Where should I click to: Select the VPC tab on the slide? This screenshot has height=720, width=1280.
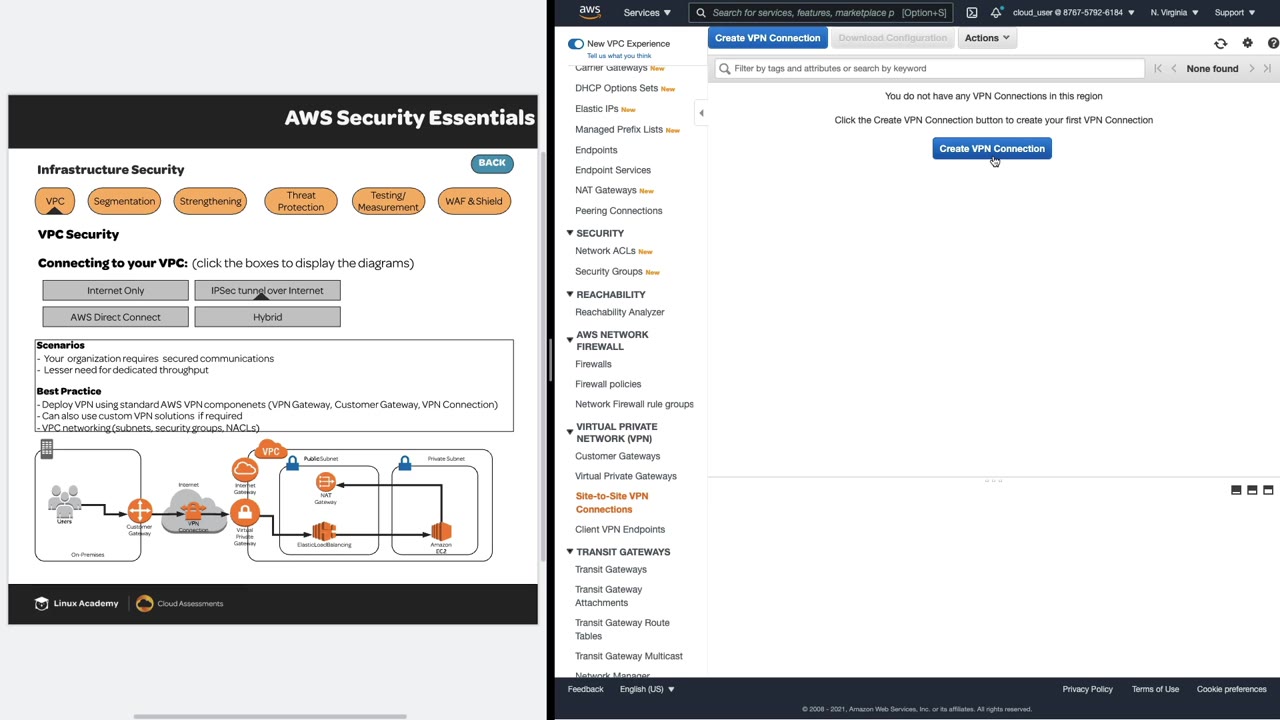(x=55, y=201)
